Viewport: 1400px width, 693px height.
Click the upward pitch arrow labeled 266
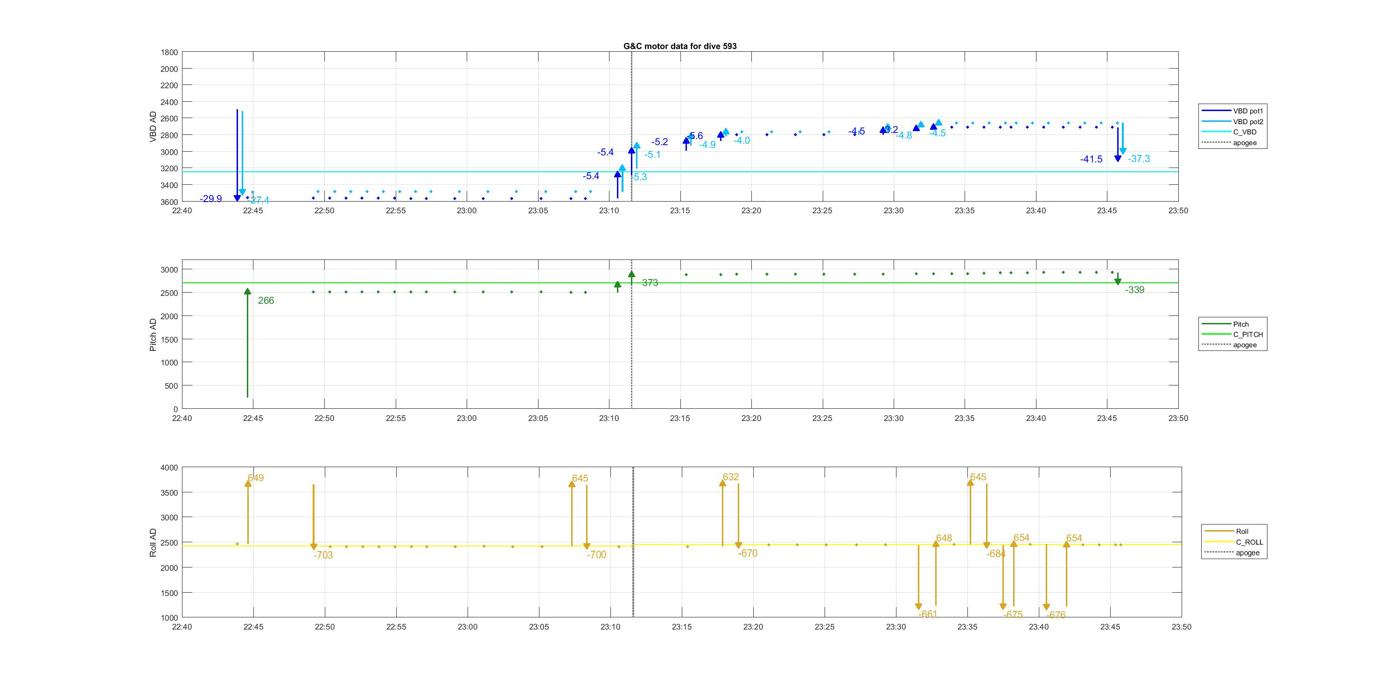[x=247, y=343]
